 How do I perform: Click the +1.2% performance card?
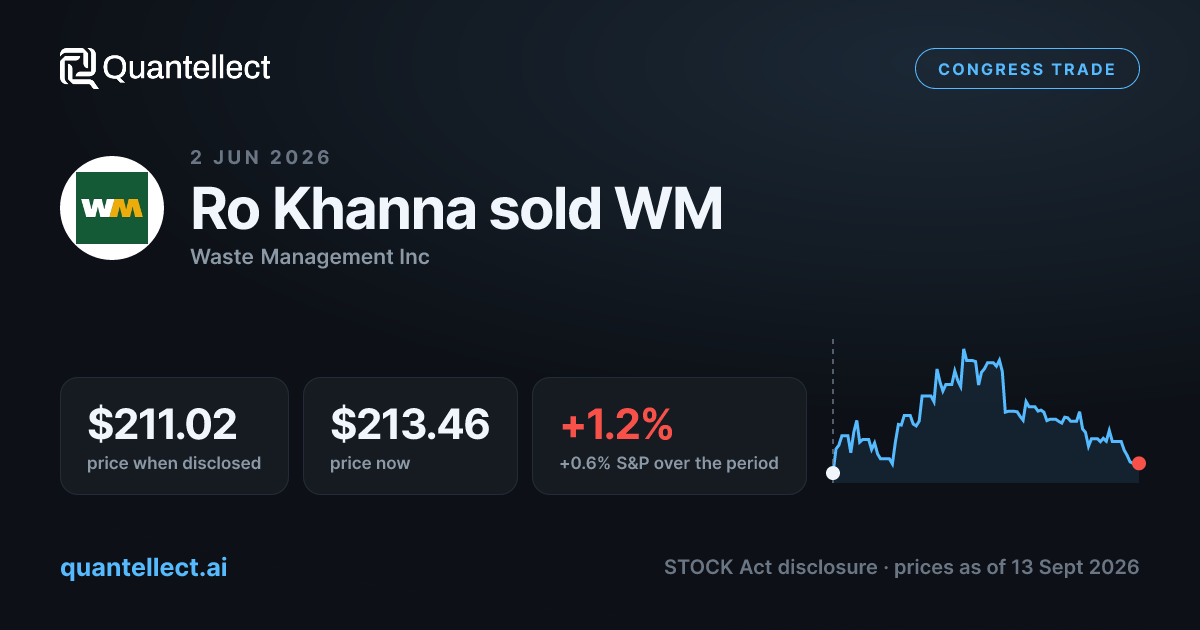[669, 436]
